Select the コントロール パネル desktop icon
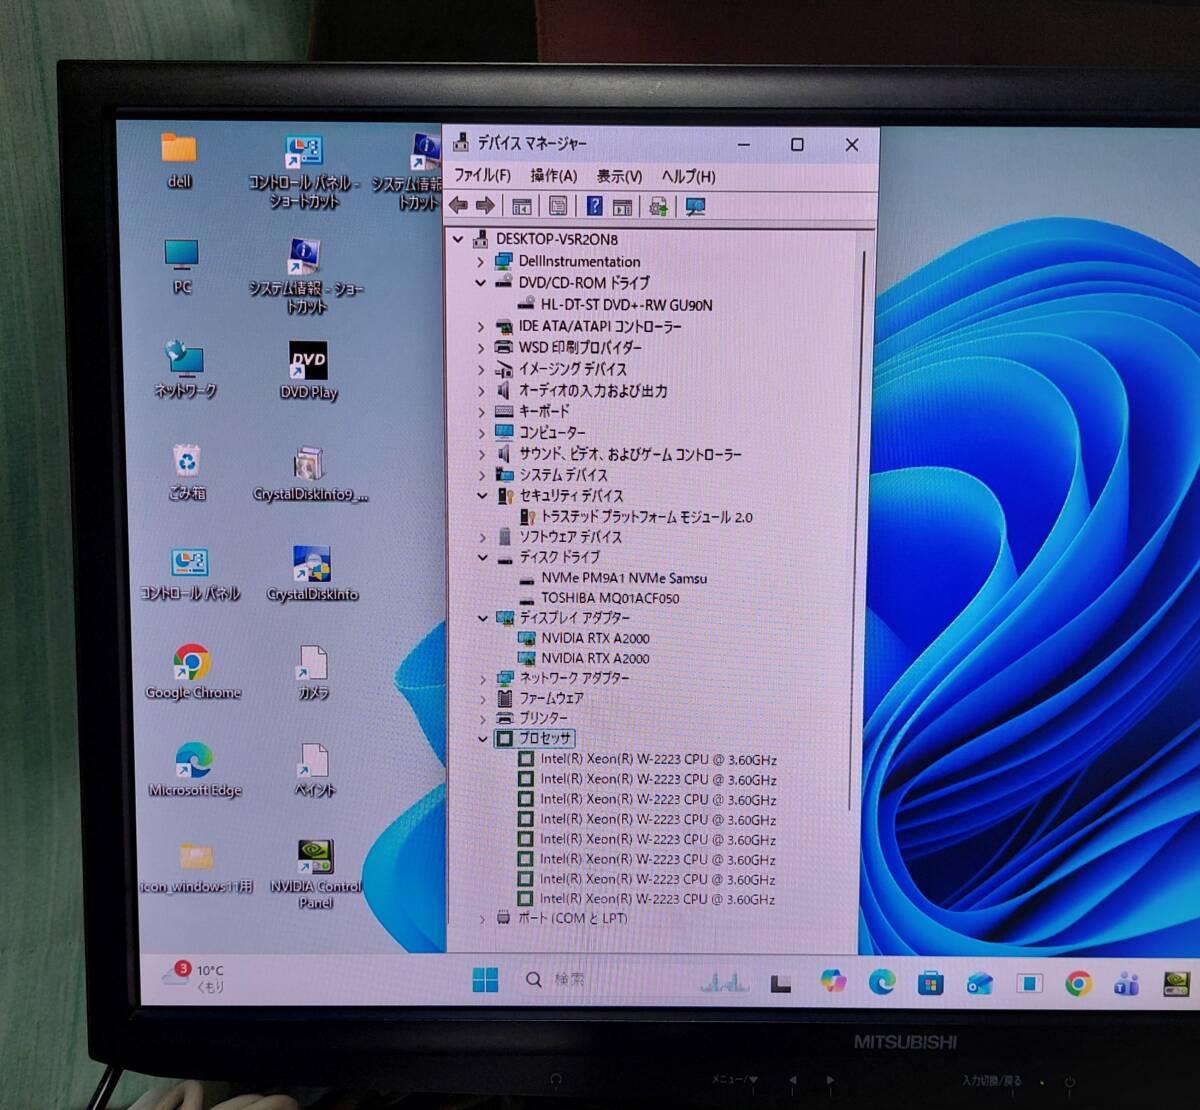This screenshot has height=1110, width=1200. (190, 574)
